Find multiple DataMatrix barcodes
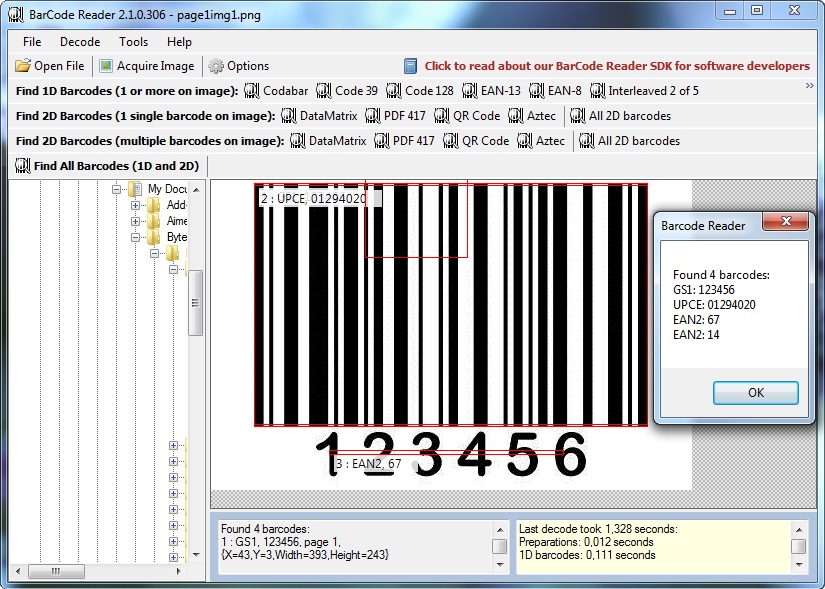 click(328, 141)
